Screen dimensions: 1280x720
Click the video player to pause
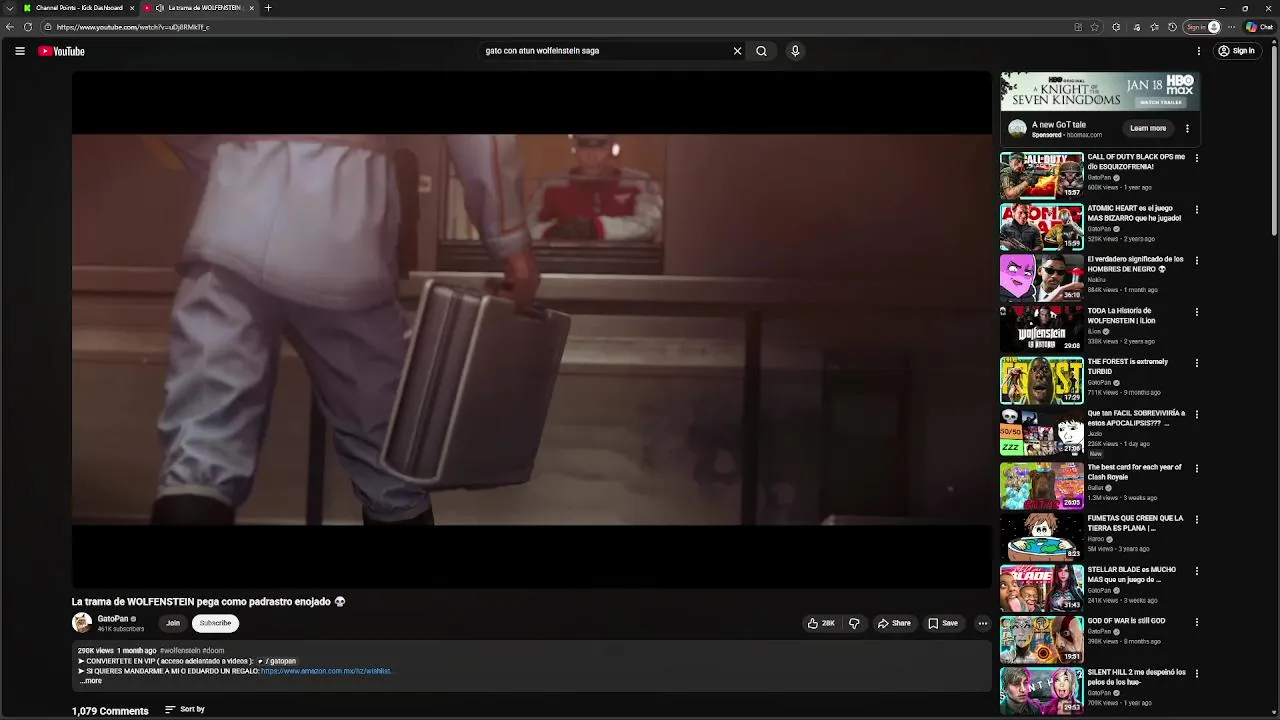click(x=531, y=329)
